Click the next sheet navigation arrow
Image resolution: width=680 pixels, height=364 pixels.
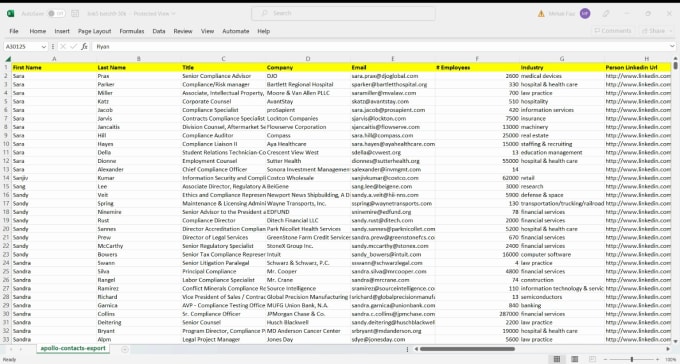[20, 349]
